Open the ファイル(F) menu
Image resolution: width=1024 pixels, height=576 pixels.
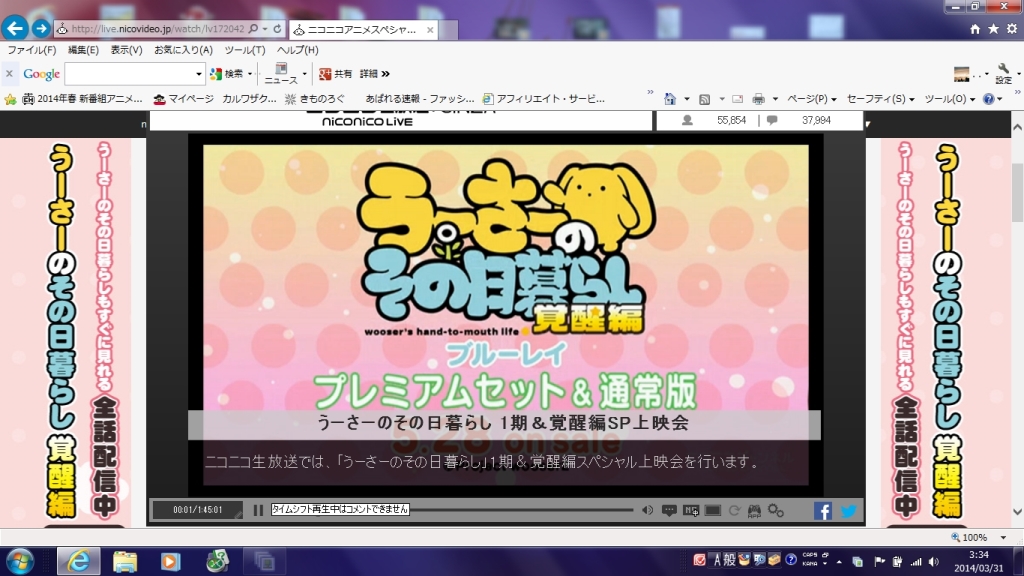tap(31, 50)
